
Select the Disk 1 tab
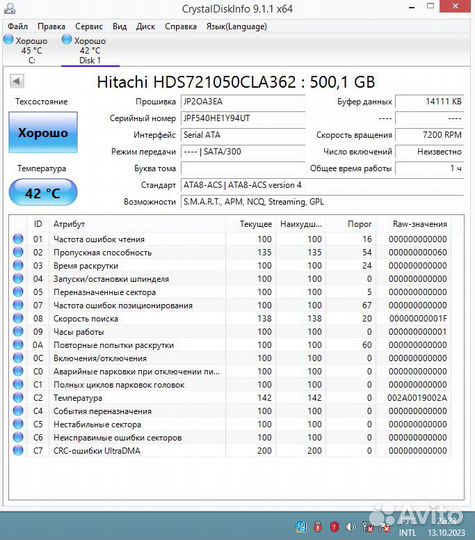(x=90, y=50)
